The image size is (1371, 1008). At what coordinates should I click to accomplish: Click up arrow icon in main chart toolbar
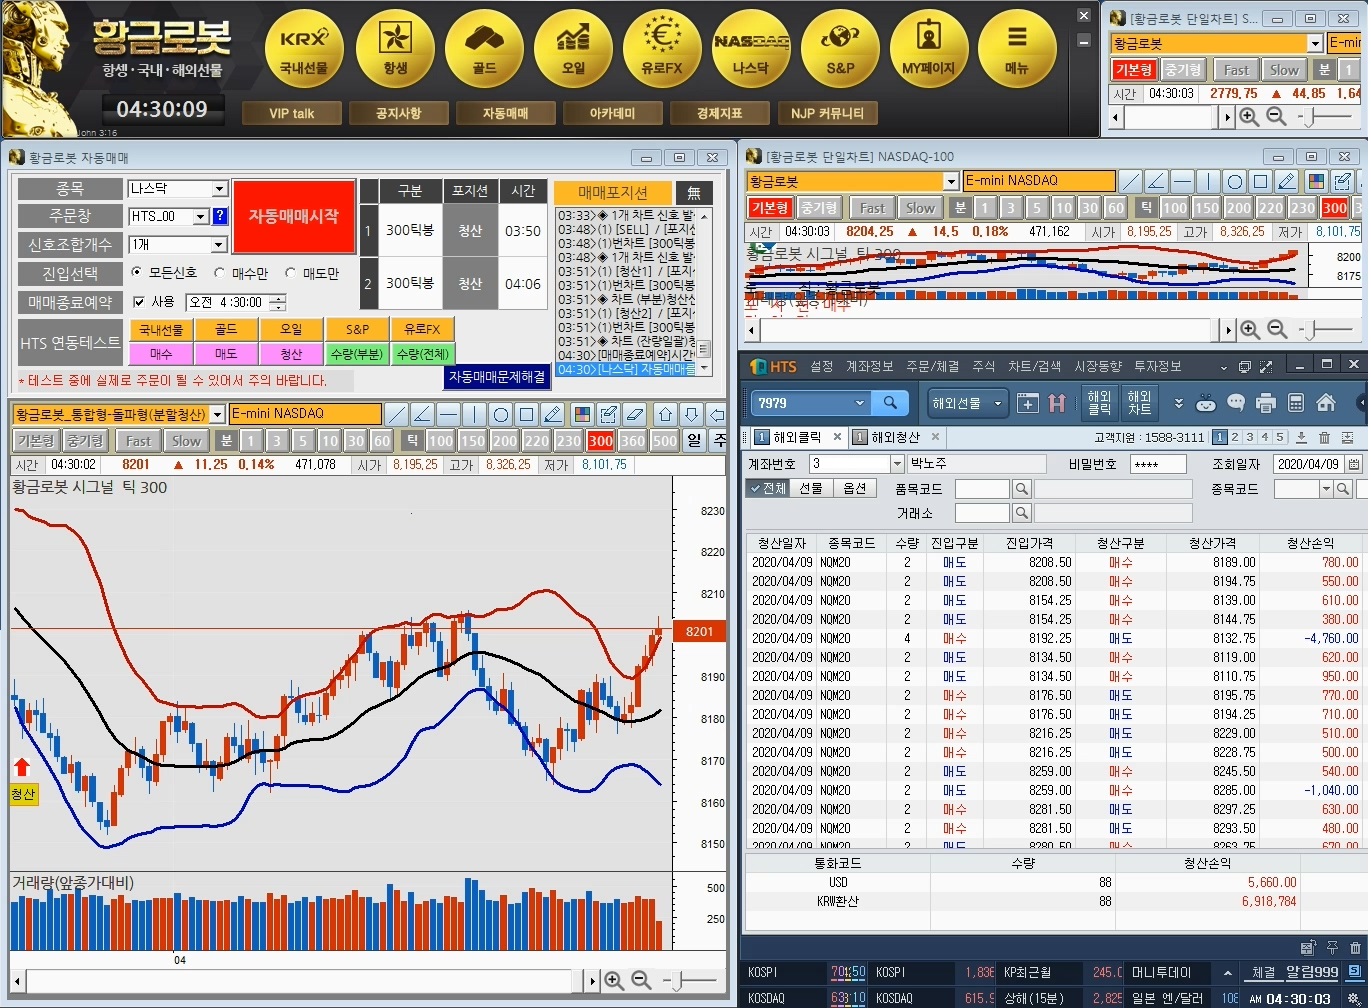665,414
